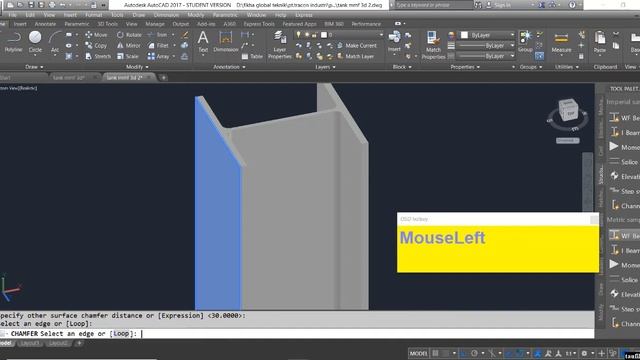Expand the Utilities panel
This screenshot has height=360, width=640.
[567, 67]
